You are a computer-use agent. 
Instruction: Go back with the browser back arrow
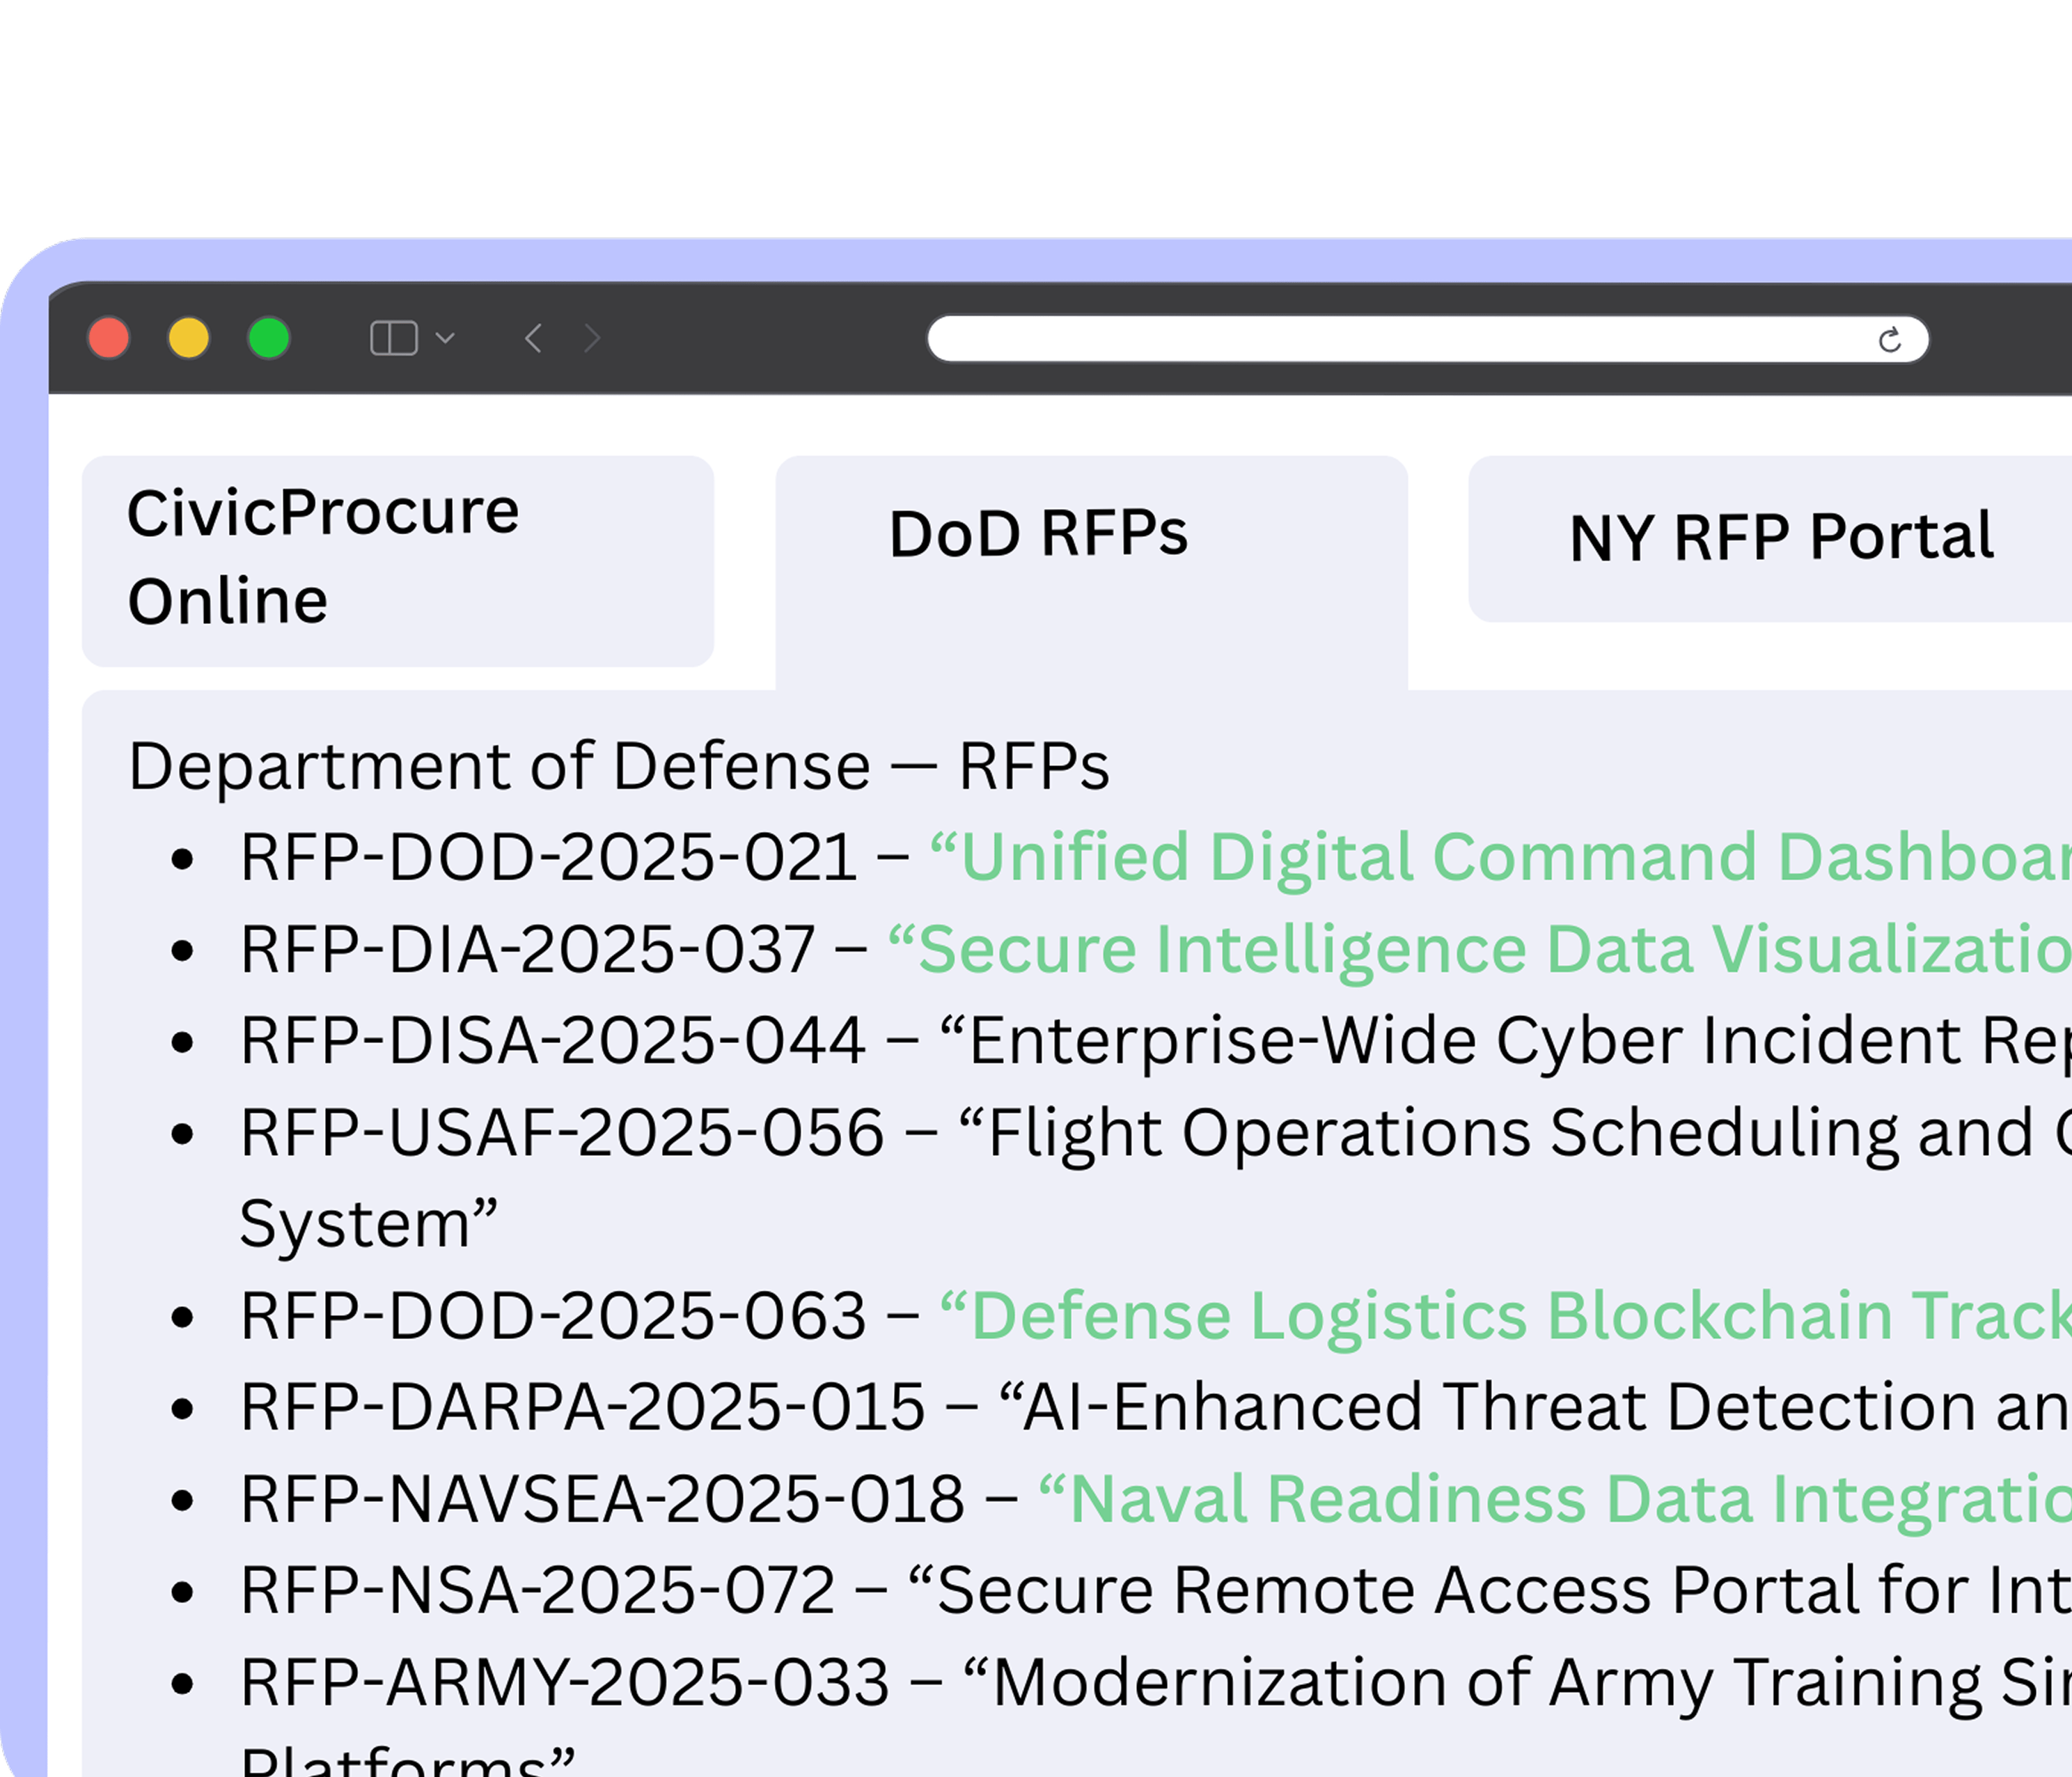click(x=534, y=338)
